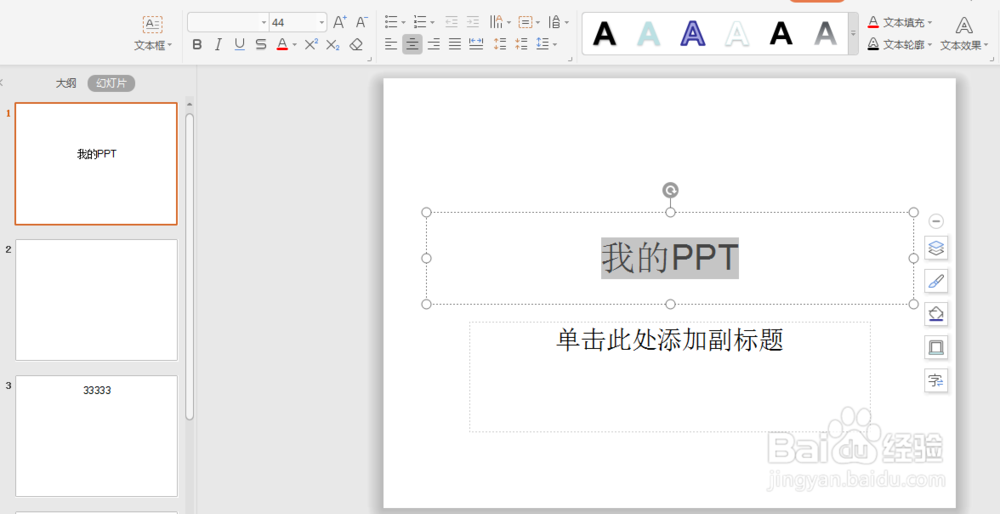Viewport: 1000px width, 514px height.
Task: Click the format brush quick icon
Action: point(936,281)
